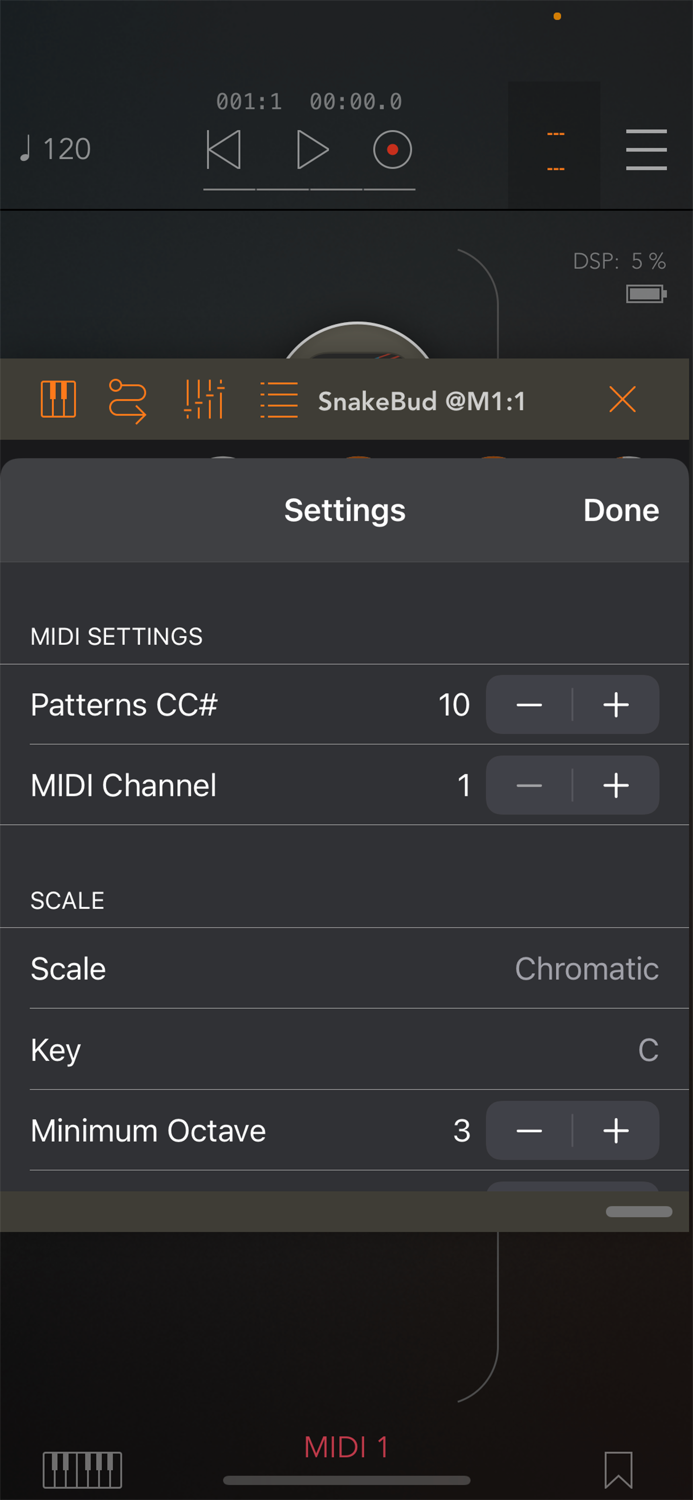Open the snake pattern routing view
693x1500 pixels.
pos(128,398)
